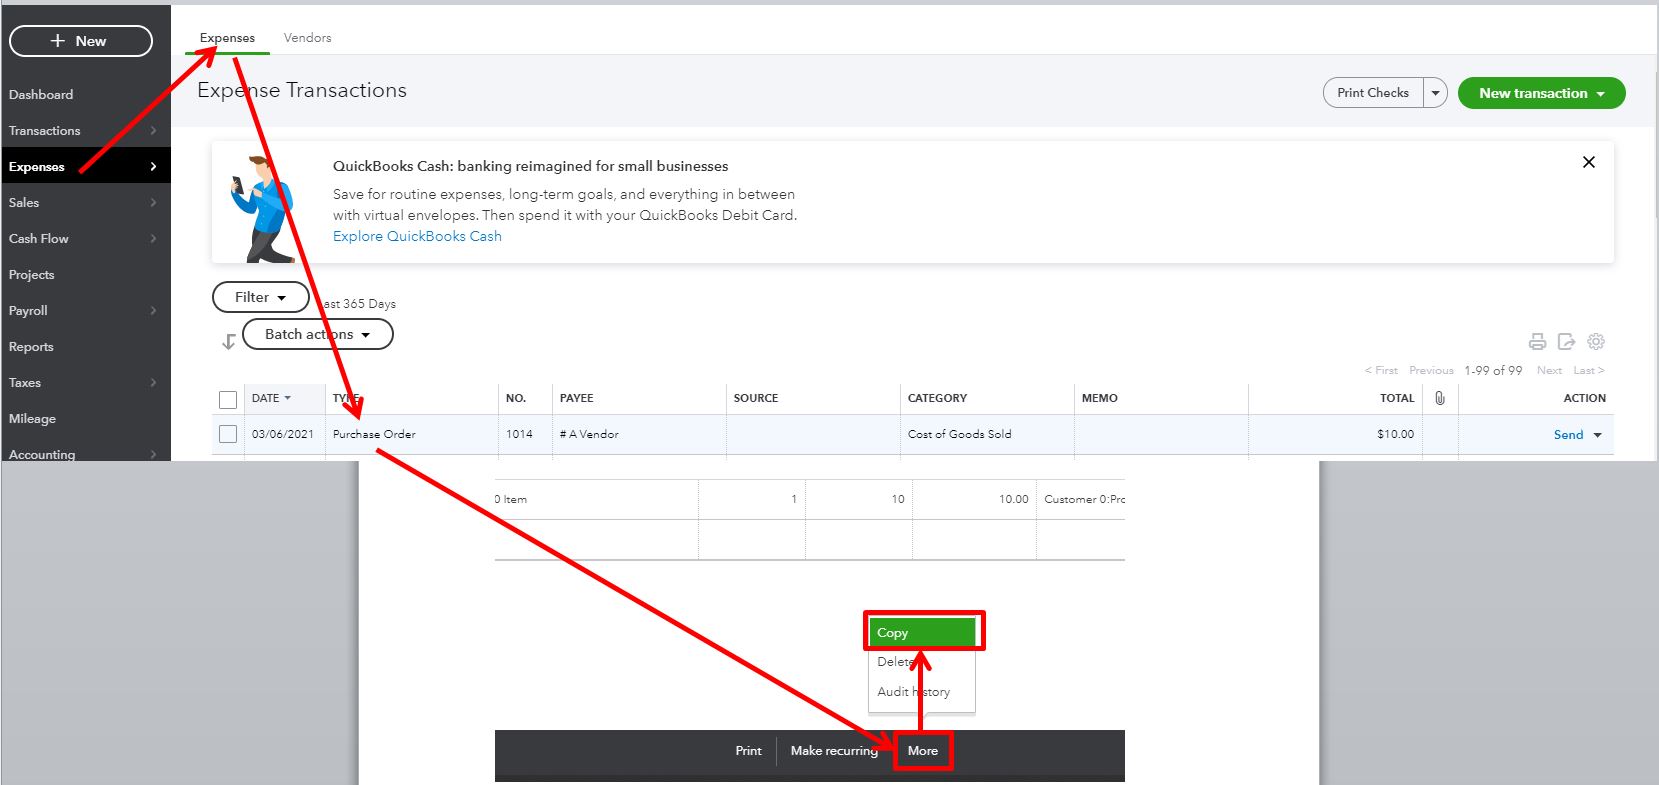Select Expenses in the left navigation
The height and width of the screenshot is (785, 1659).
pos(37,167)
